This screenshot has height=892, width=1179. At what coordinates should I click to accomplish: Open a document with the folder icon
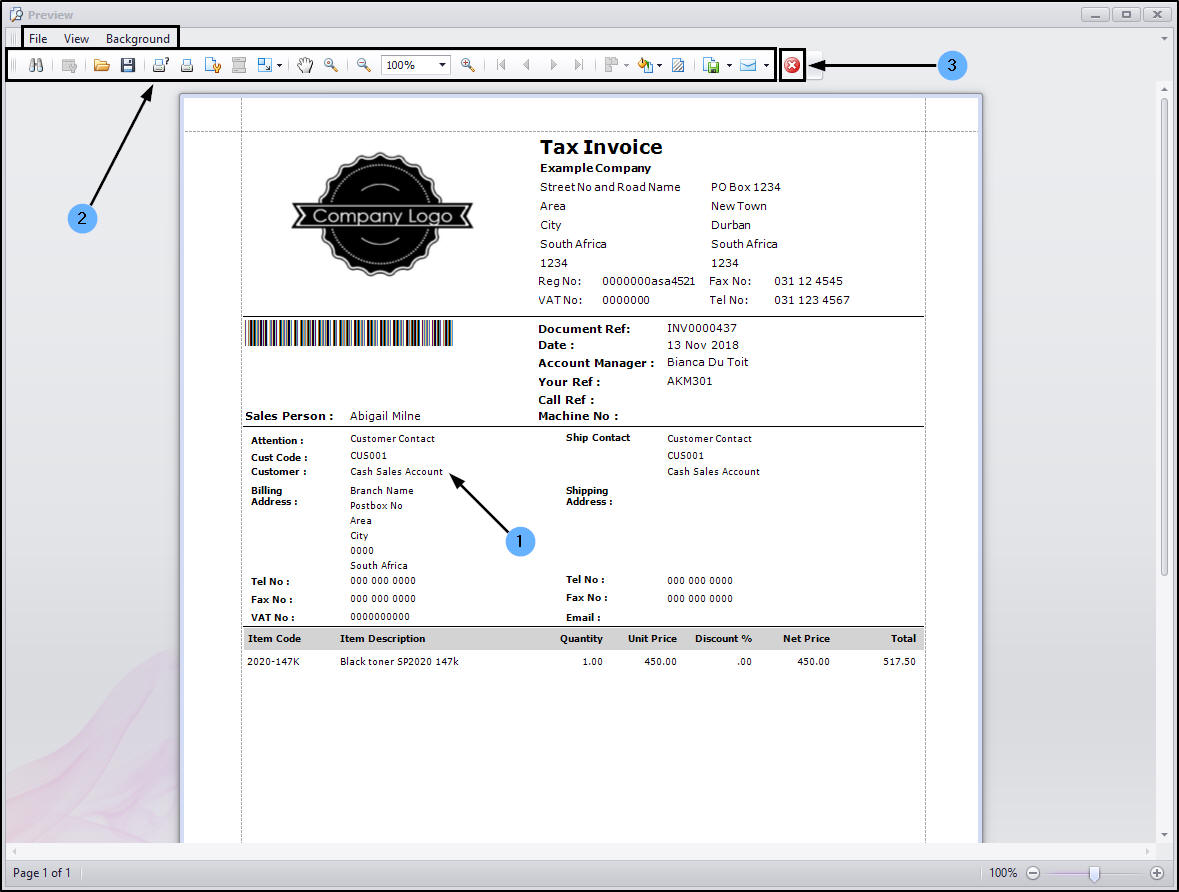click(x=101, y=65)
